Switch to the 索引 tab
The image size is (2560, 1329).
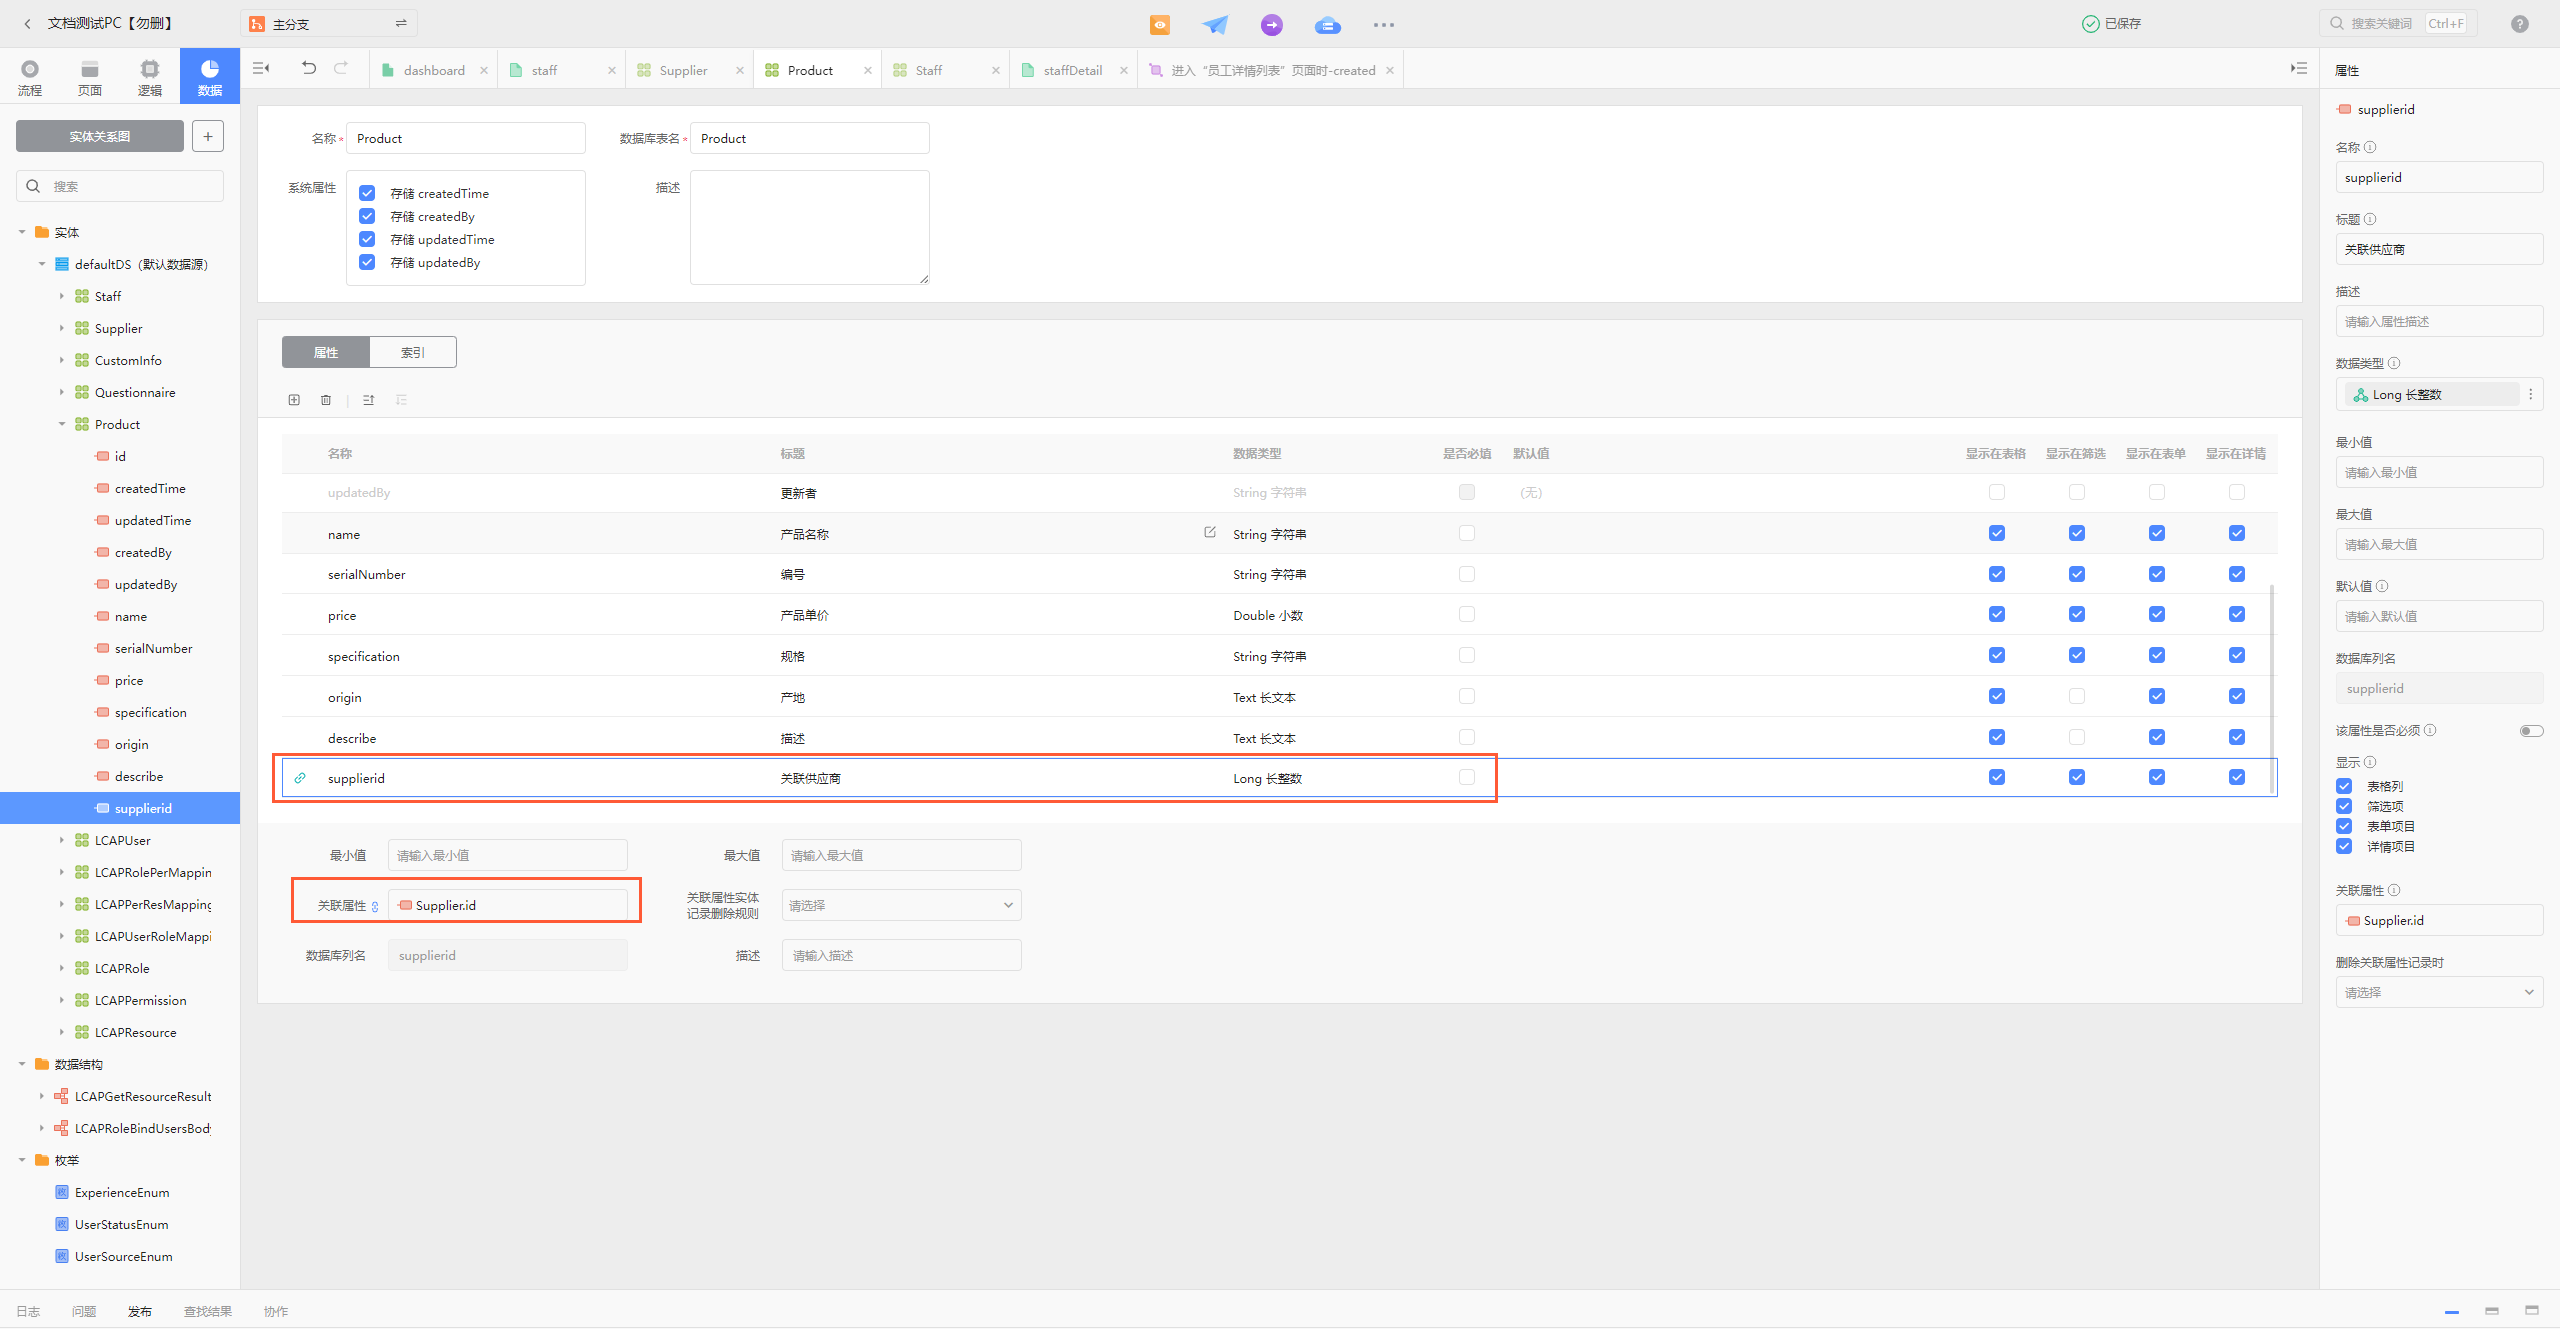(413, 352)
